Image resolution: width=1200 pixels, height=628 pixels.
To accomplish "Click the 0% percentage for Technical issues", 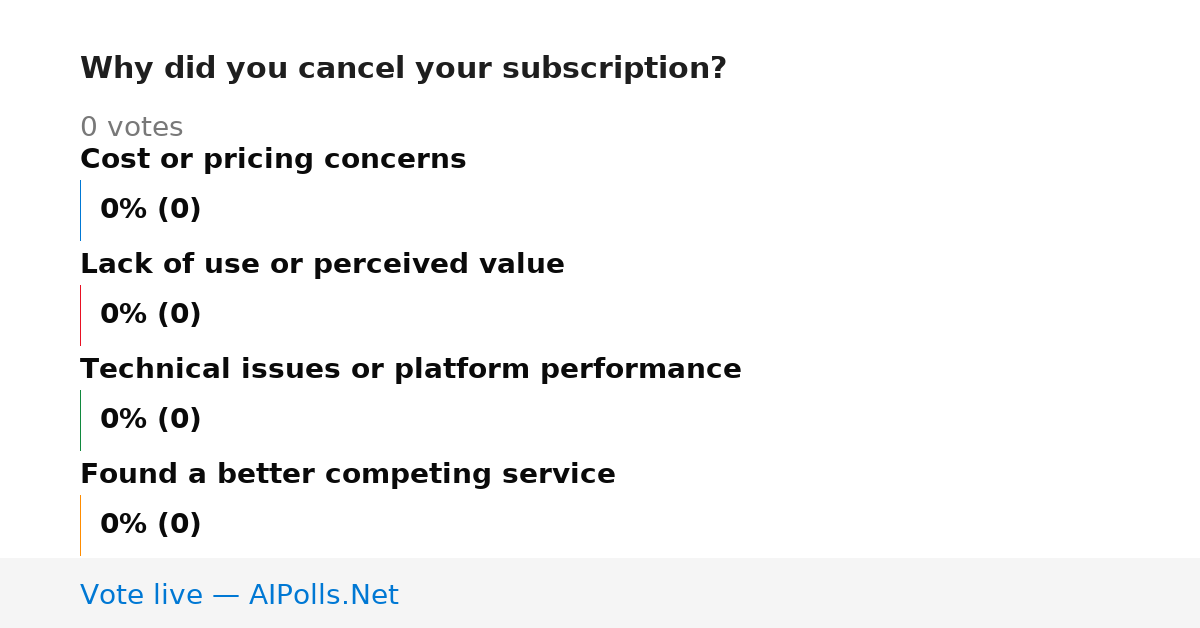I will tap(124, 420).
